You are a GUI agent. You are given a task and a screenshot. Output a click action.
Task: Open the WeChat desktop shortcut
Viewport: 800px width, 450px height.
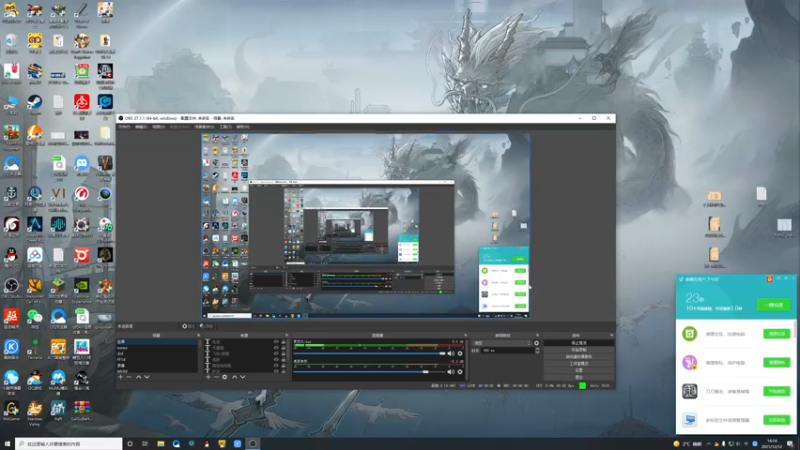tap(34, 319)
